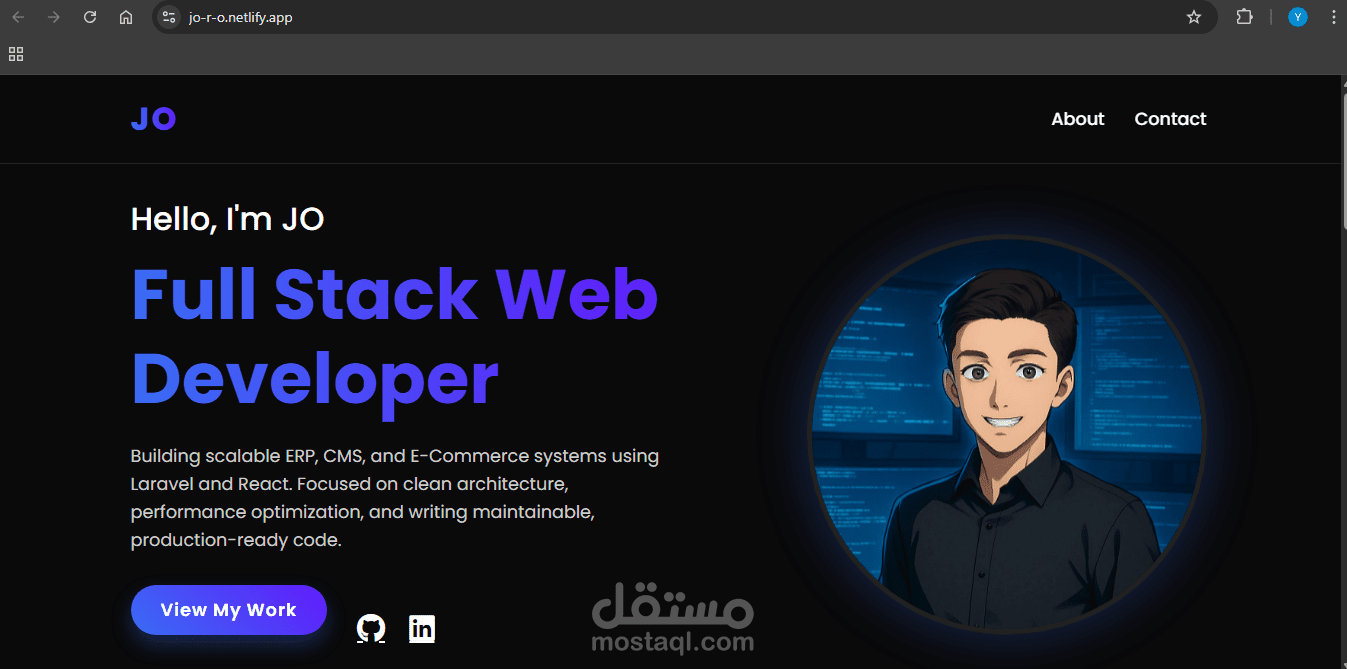1347x669 pixels.
Task: Open the tab groups grid icon
Action: 15,53
